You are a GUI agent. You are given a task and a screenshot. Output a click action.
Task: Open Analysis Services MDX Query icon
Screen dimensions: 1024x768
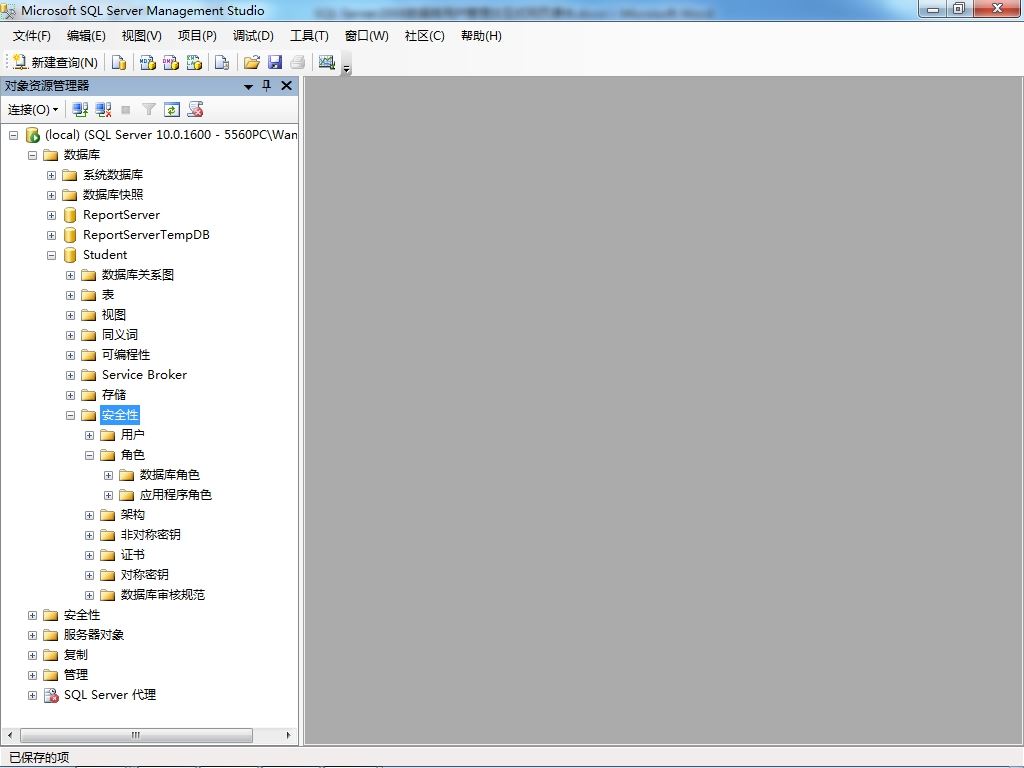coord(148,62)
